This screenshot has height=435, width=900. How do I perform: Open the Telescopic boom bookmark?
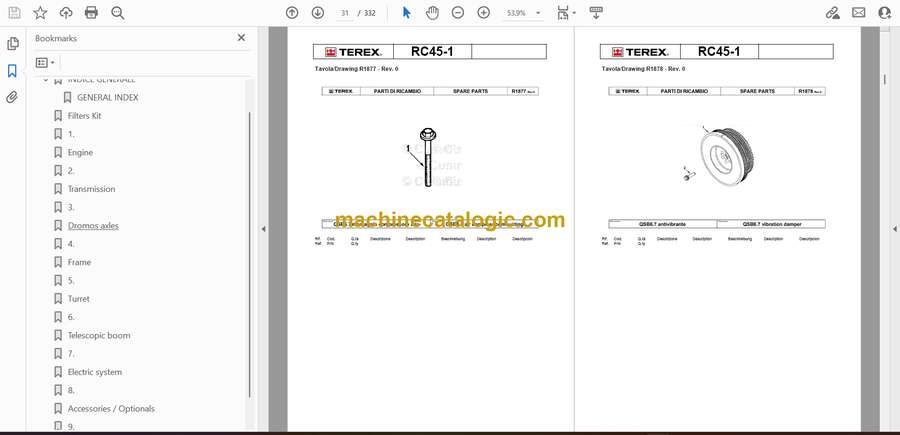pyautogui.click(x=99, y=335)
